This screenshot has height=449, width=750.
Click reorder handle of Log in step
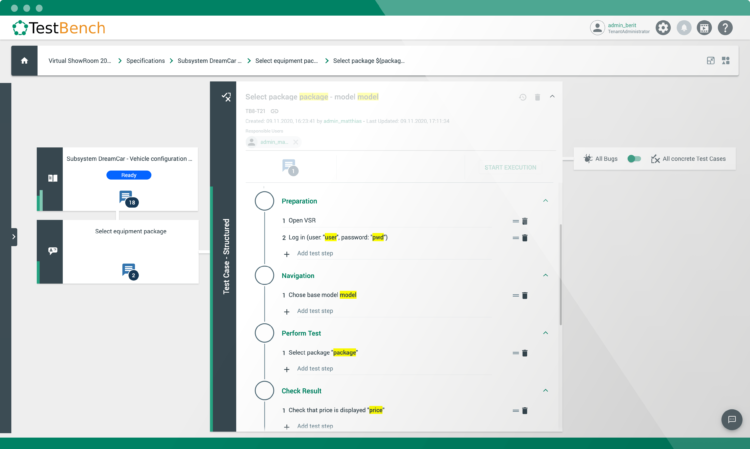(x=516, y=238)
